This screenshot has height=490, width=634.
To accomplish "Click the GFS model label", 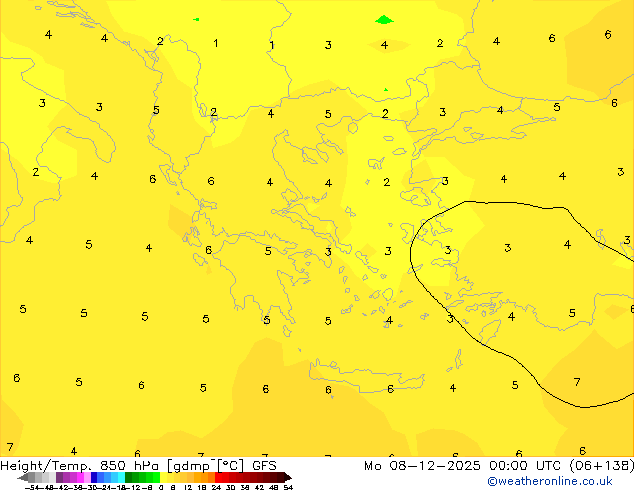I will (264, 466).
